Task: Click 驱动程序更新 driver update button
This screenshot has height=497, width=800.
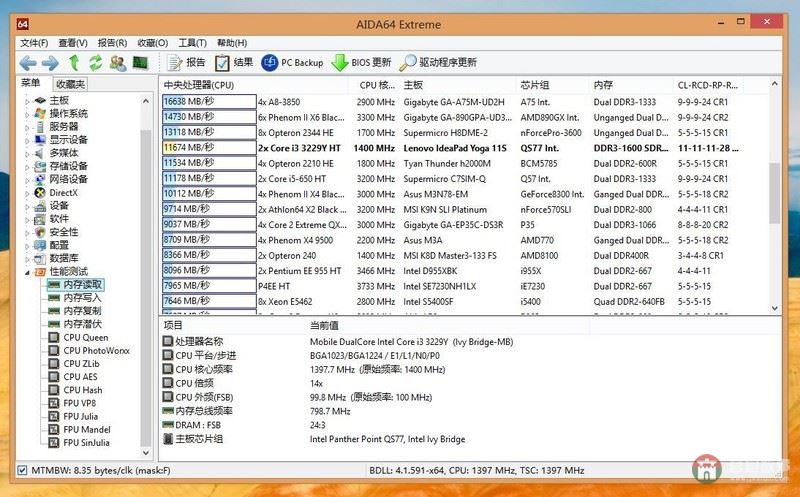Action: click(438, 63)
